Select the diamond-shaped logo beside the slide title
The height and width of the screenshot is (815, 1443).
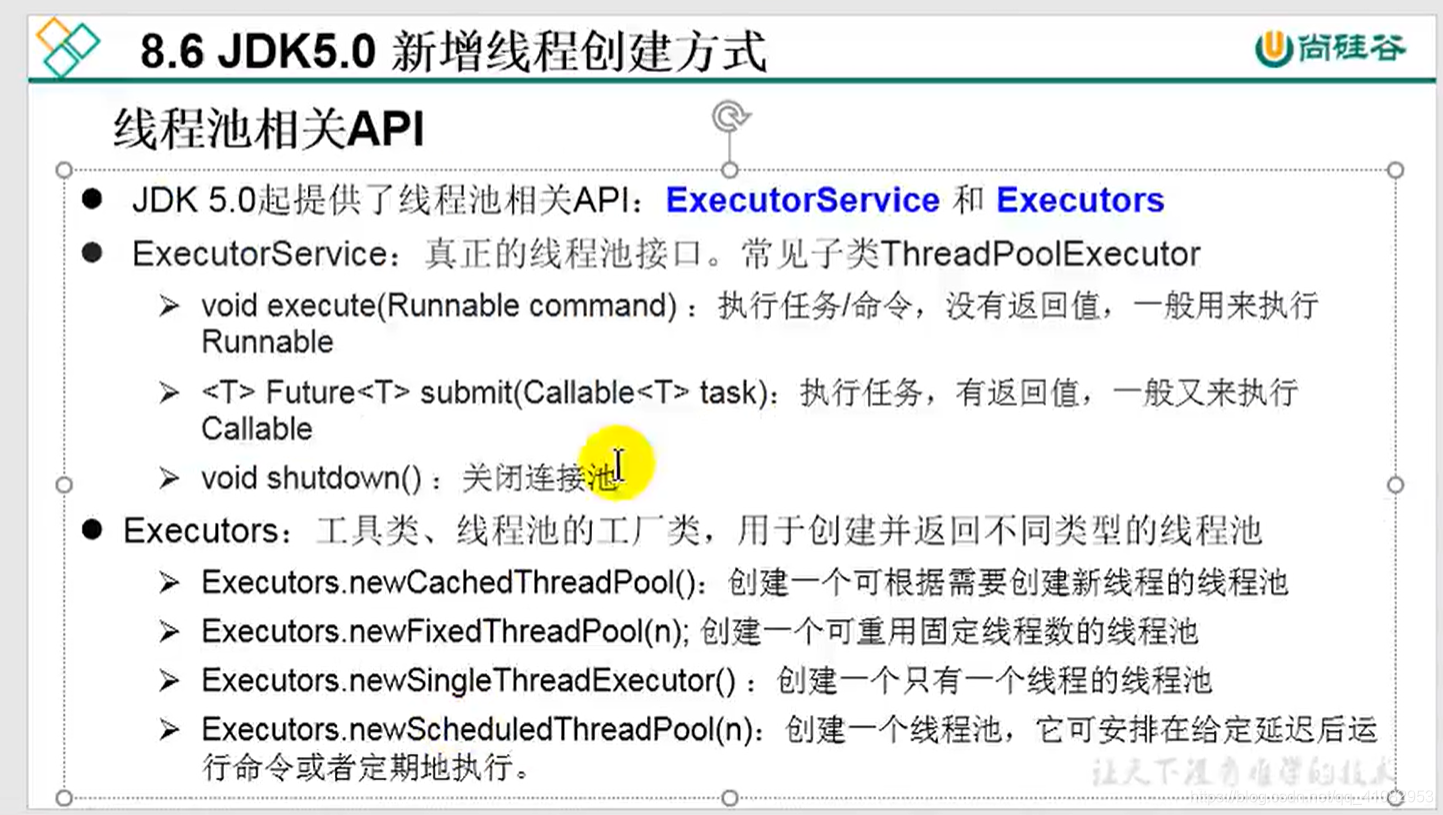coord(67,46)
